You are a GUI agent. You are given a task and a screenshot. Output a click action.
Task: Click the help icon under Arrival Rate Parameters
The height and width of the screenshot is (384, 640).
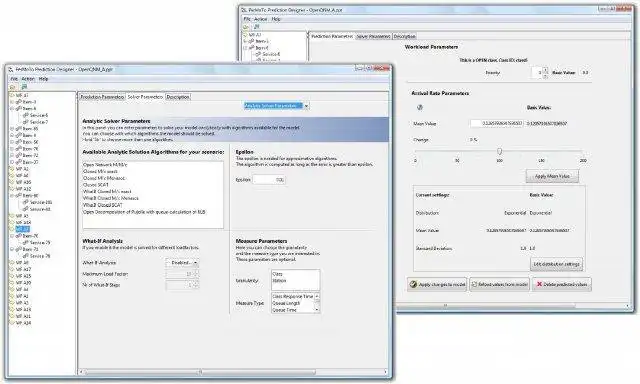click(420, 107)
